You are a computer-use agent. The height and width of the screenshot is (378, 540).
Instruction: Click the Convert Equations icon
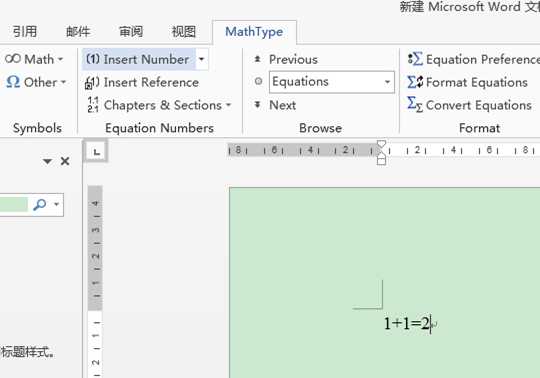click(415, 104)
